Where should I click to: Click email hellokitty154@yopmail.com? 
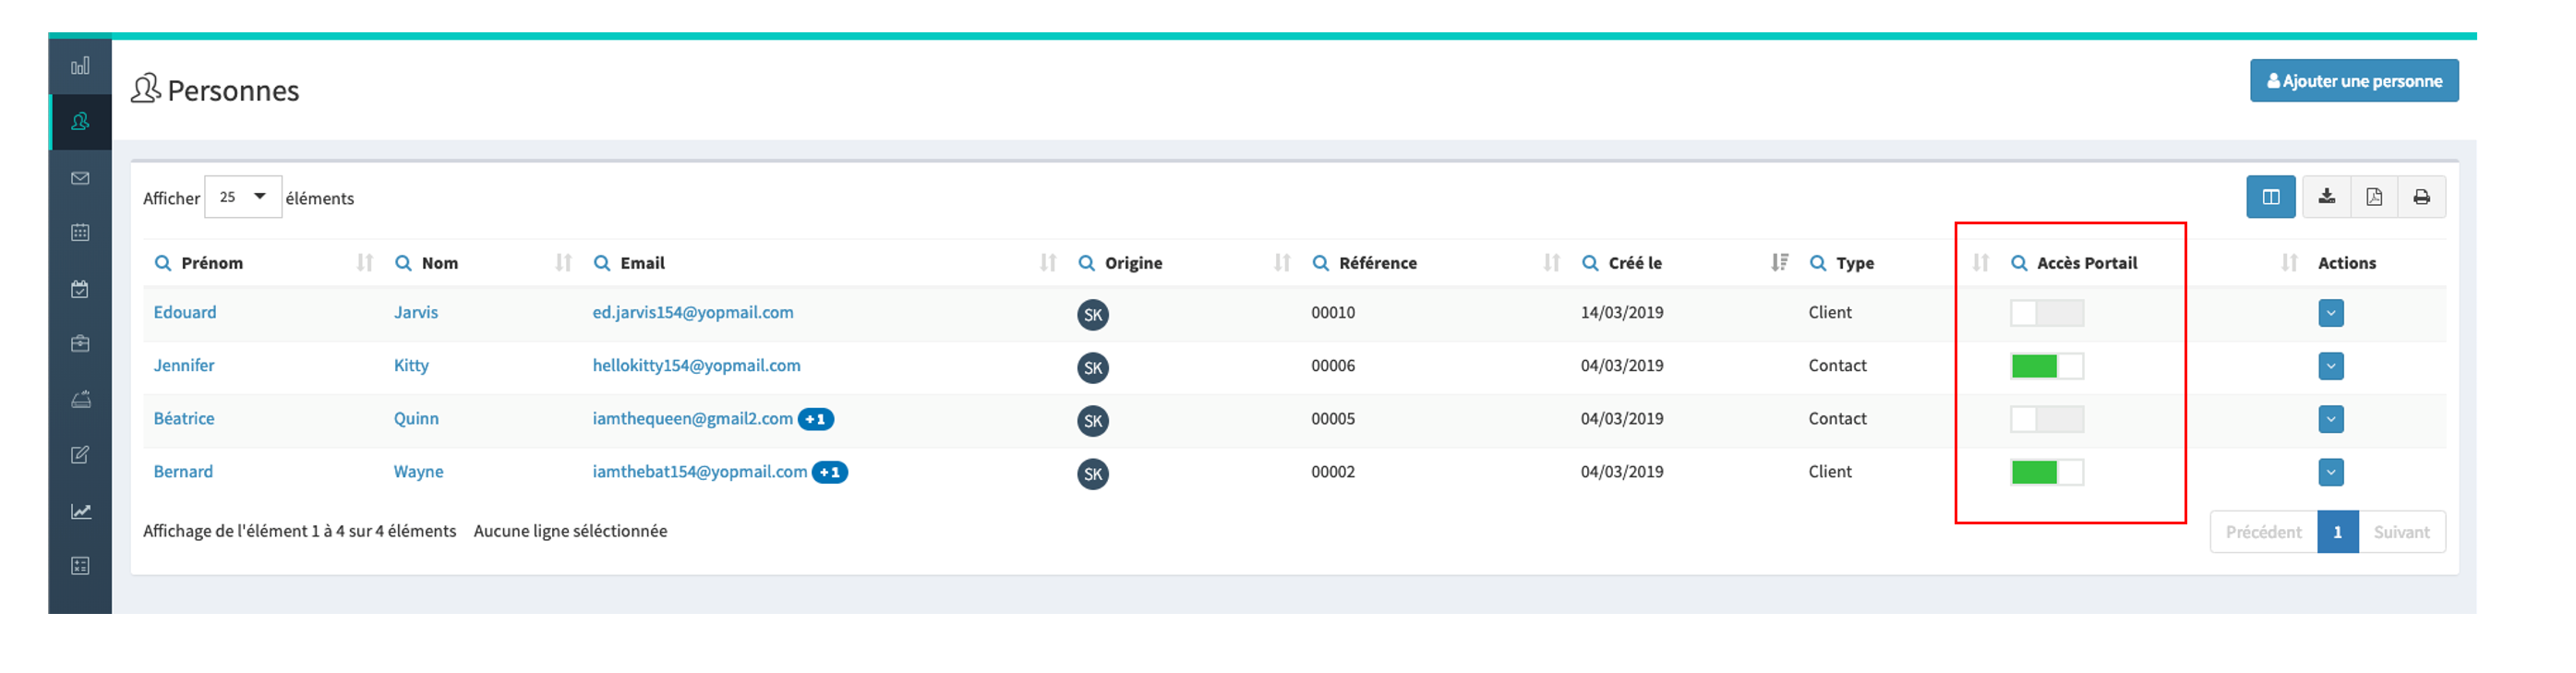click(696, 365)
